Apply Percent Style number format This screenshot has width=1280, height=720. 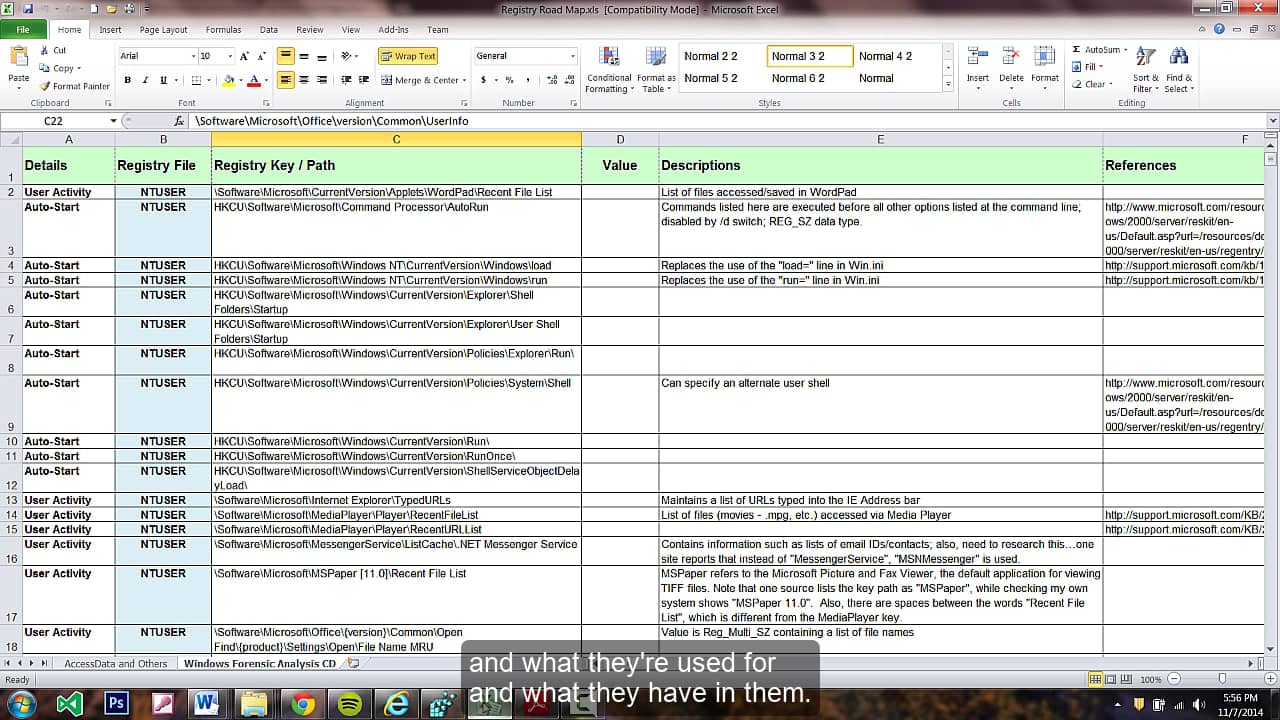[x=509, y=80]
